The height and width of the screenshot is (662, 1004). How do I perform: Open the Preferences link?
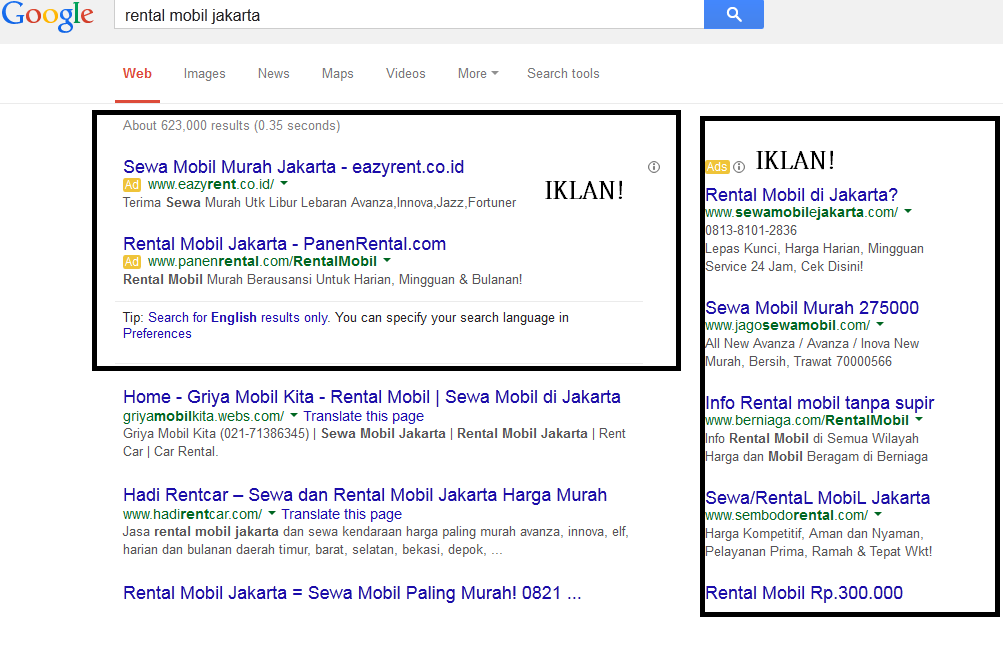157,334
